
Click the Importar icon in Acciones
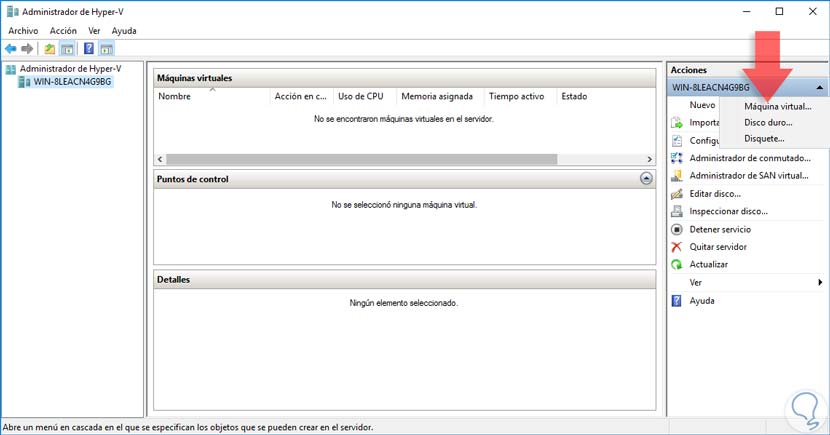pos(676,123)
